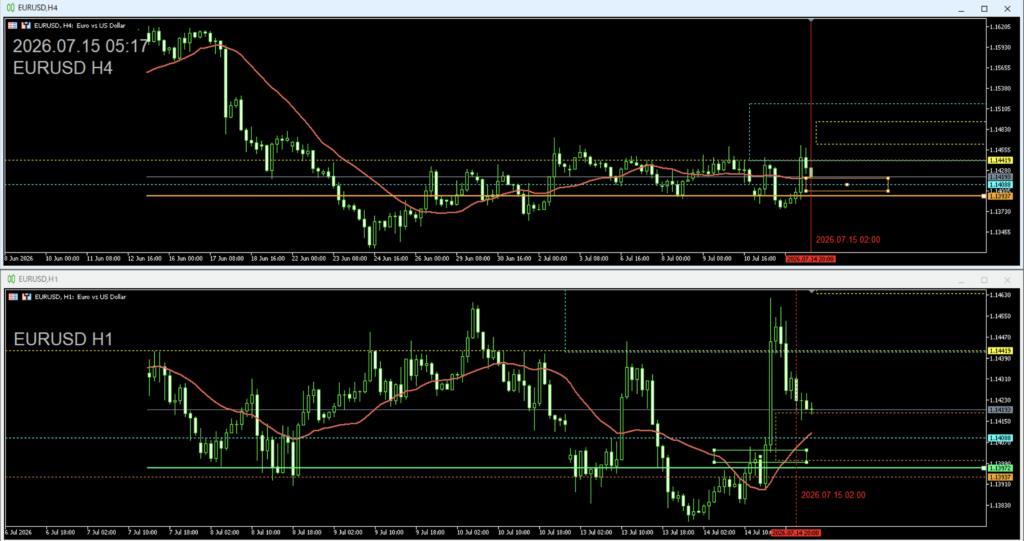Click the red vertical line label 2026.07.15 02:00 in H4 chart

click(848, 240)
